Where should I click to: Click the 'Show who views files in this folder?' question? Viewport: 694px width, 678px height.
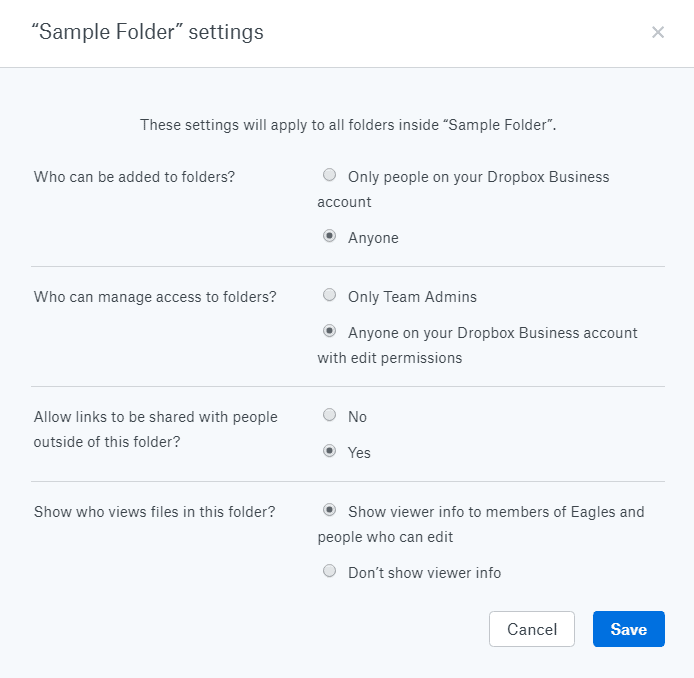155,512
